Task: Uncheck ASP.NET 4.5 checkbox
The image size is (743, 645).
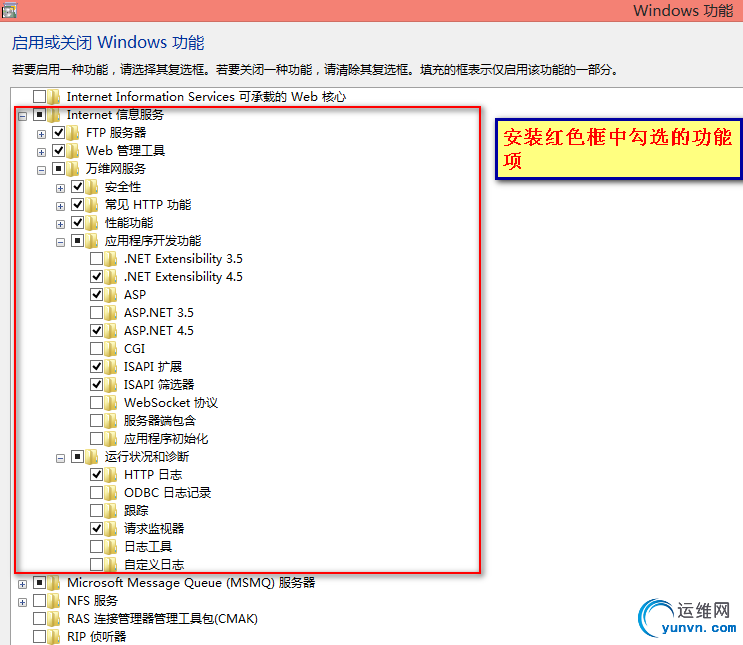Action: (x=96, y=330)
